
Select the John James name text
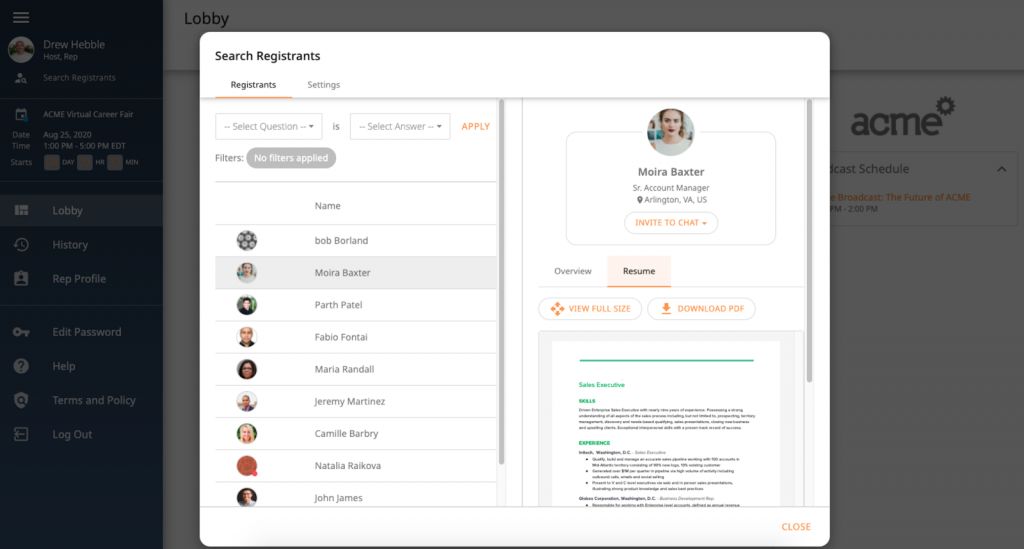338,497
